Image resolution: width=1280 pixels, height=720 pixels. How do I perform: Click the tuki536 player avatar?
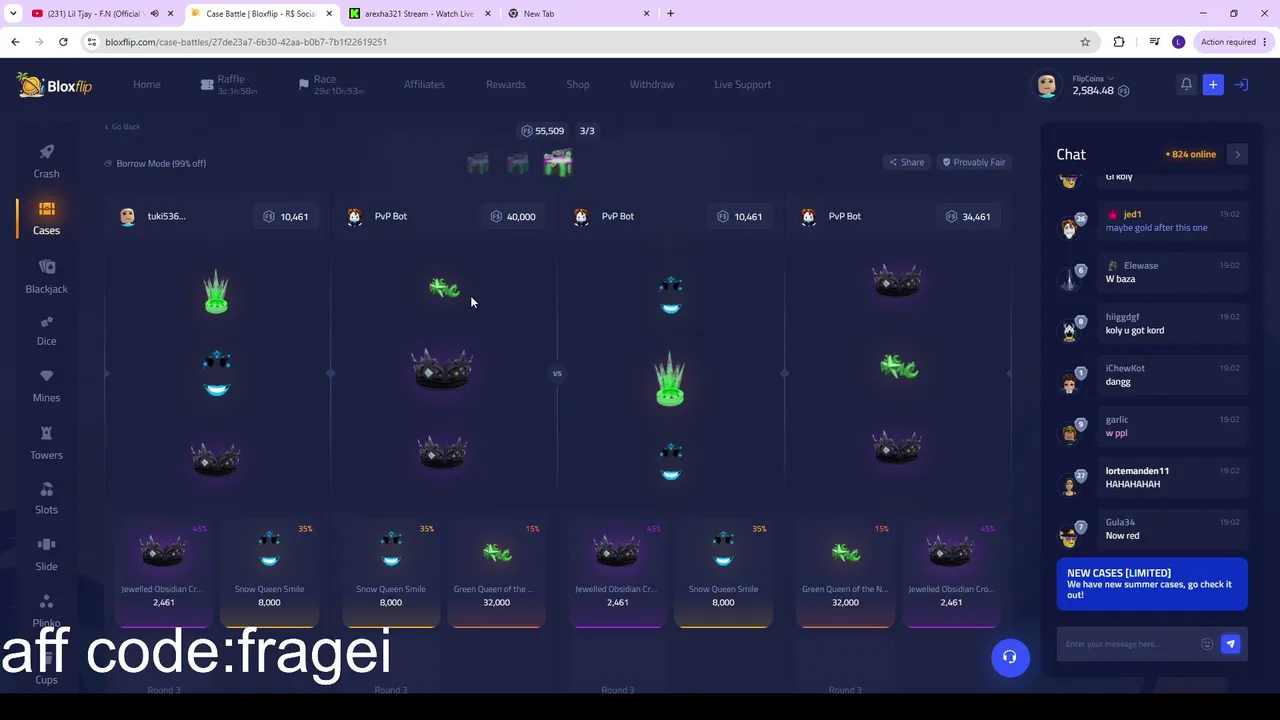(127, 217)
